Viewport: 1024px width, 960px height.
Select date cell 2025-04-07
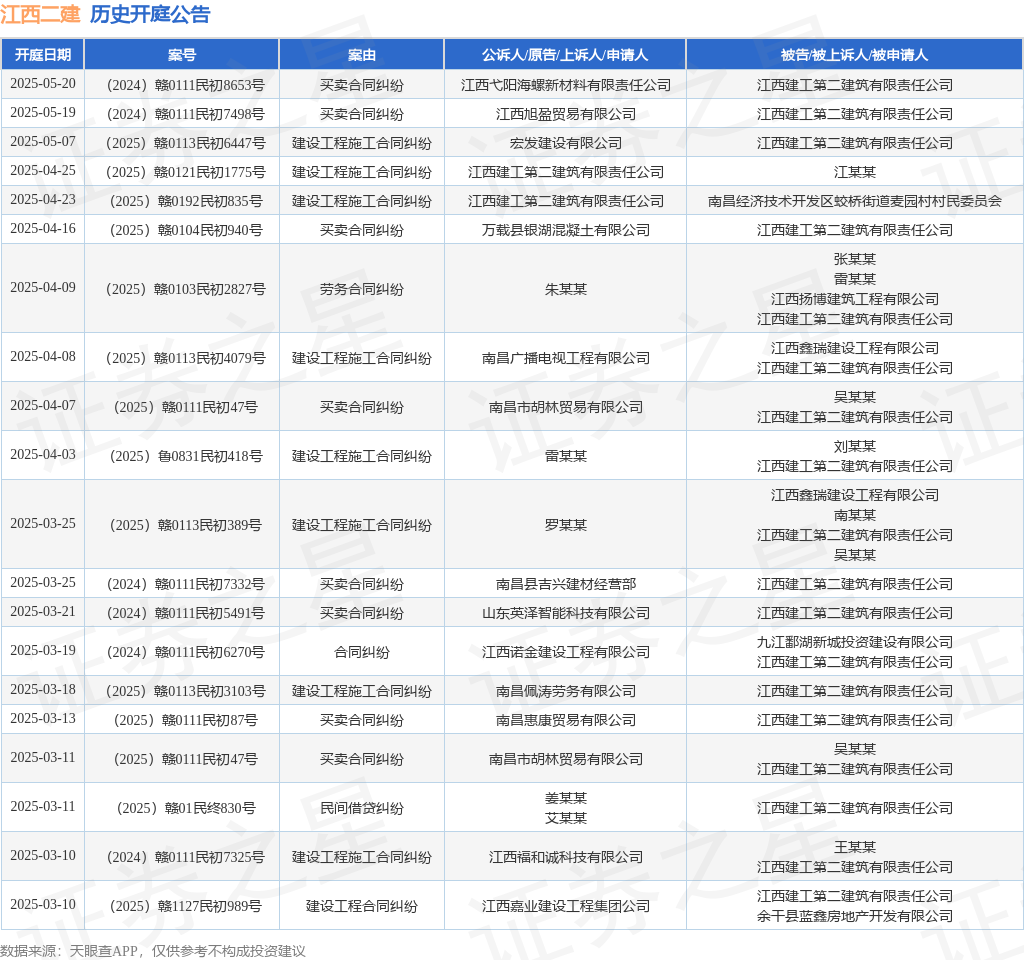(43, 406)
